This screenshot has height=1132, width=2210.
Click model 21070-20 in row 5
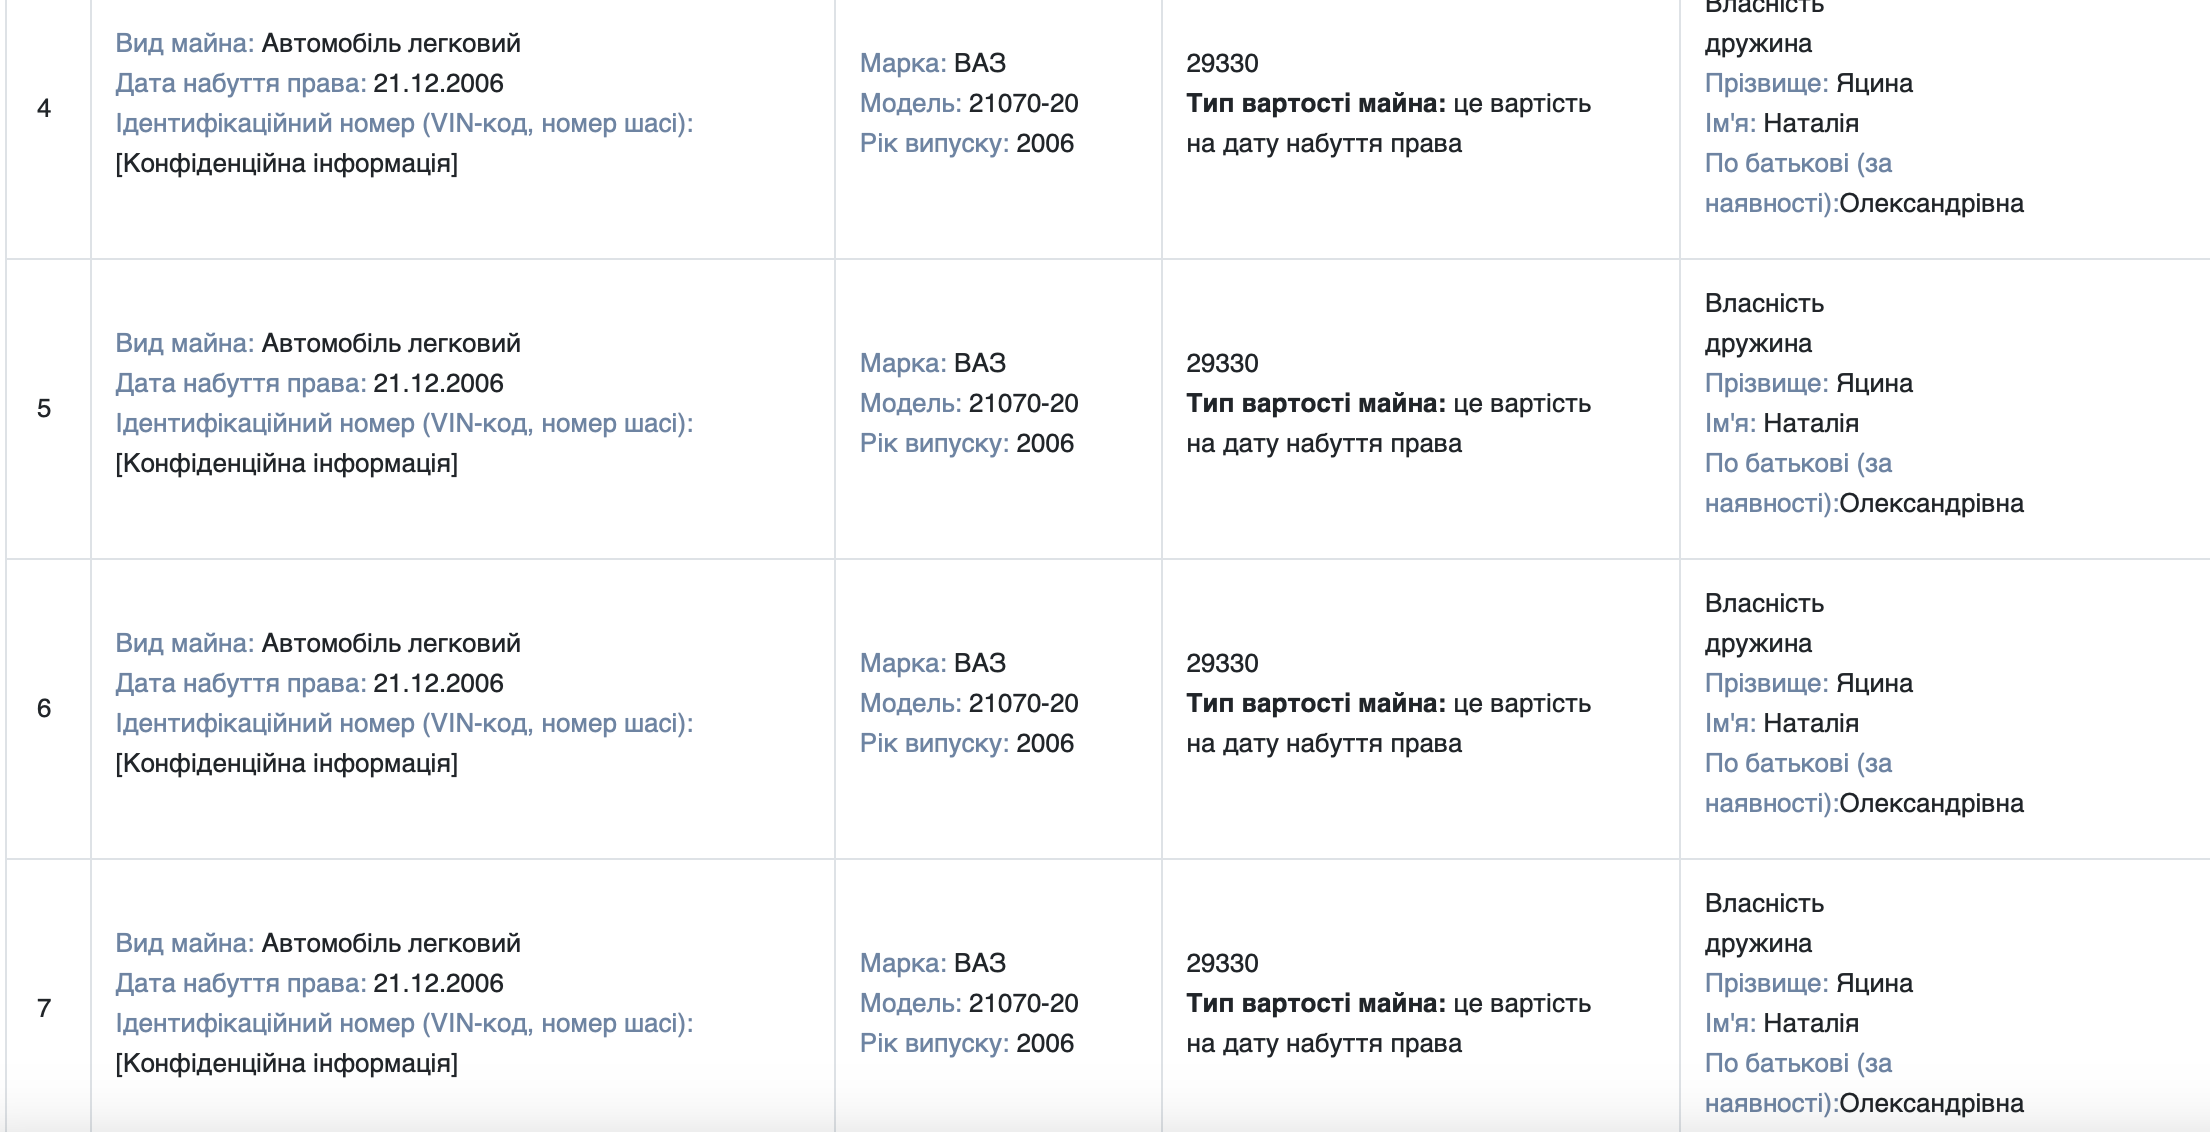1024,403
